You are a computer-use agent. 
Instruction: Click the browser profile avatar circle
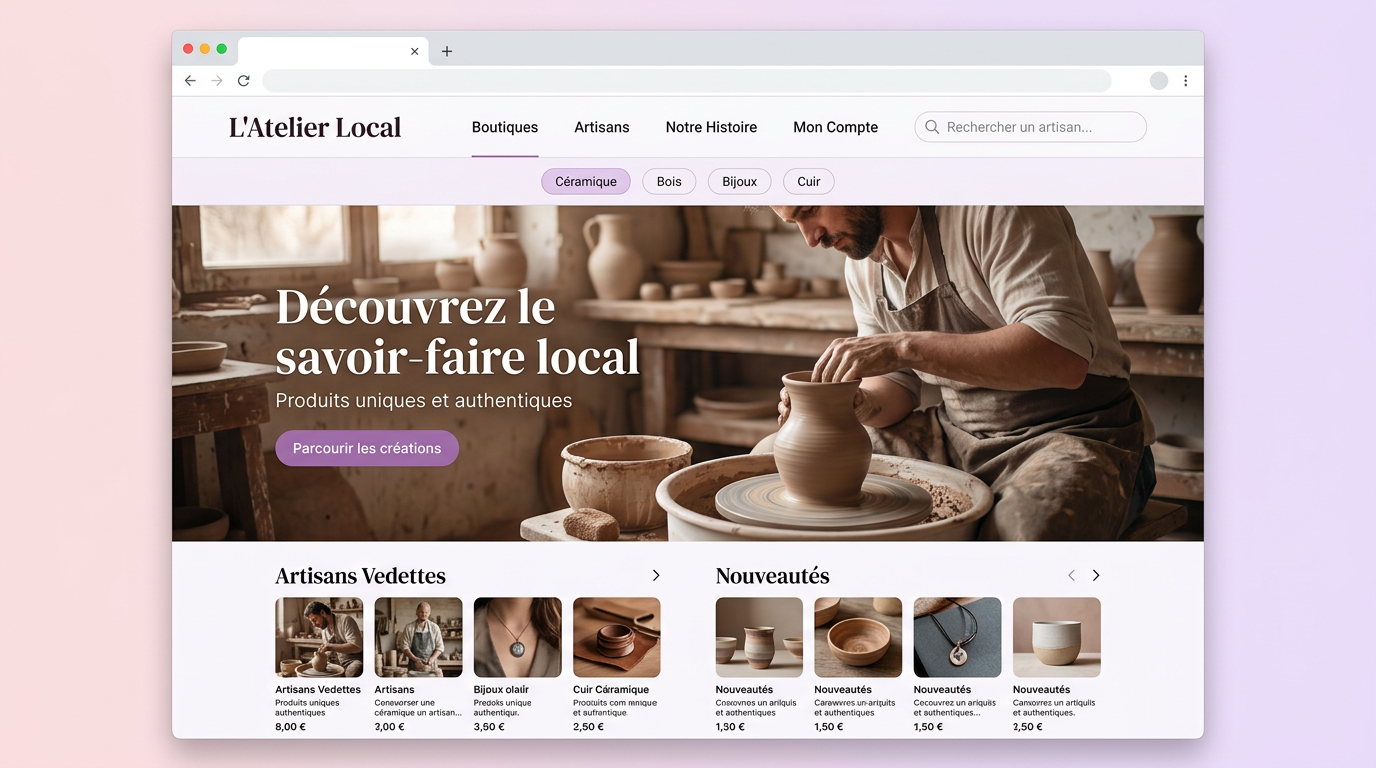[1159, 81]
